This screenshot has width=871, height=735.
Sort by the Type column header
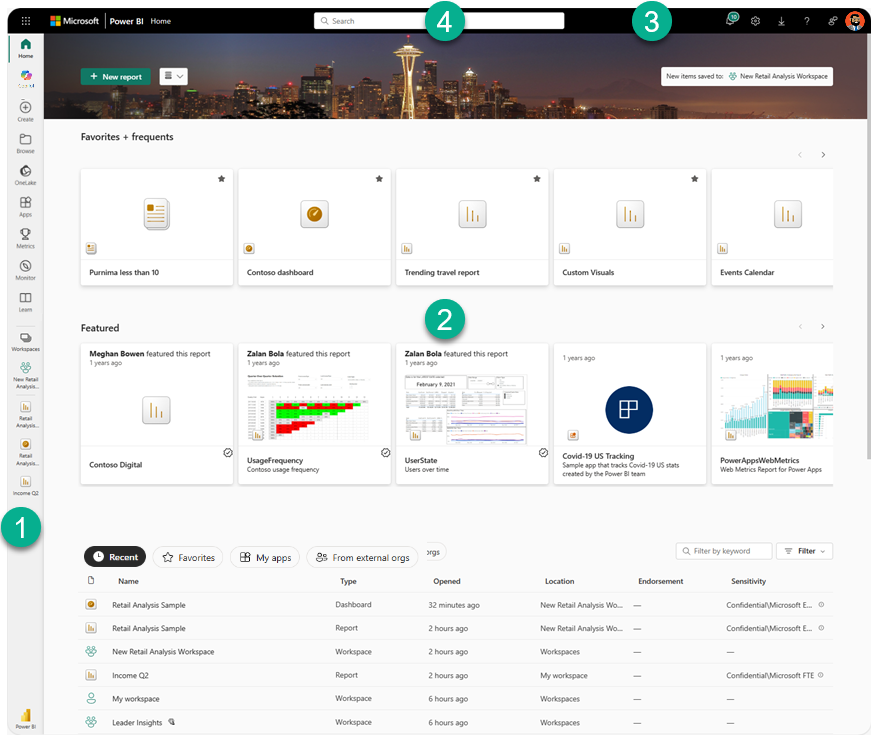tap(348, 581)
